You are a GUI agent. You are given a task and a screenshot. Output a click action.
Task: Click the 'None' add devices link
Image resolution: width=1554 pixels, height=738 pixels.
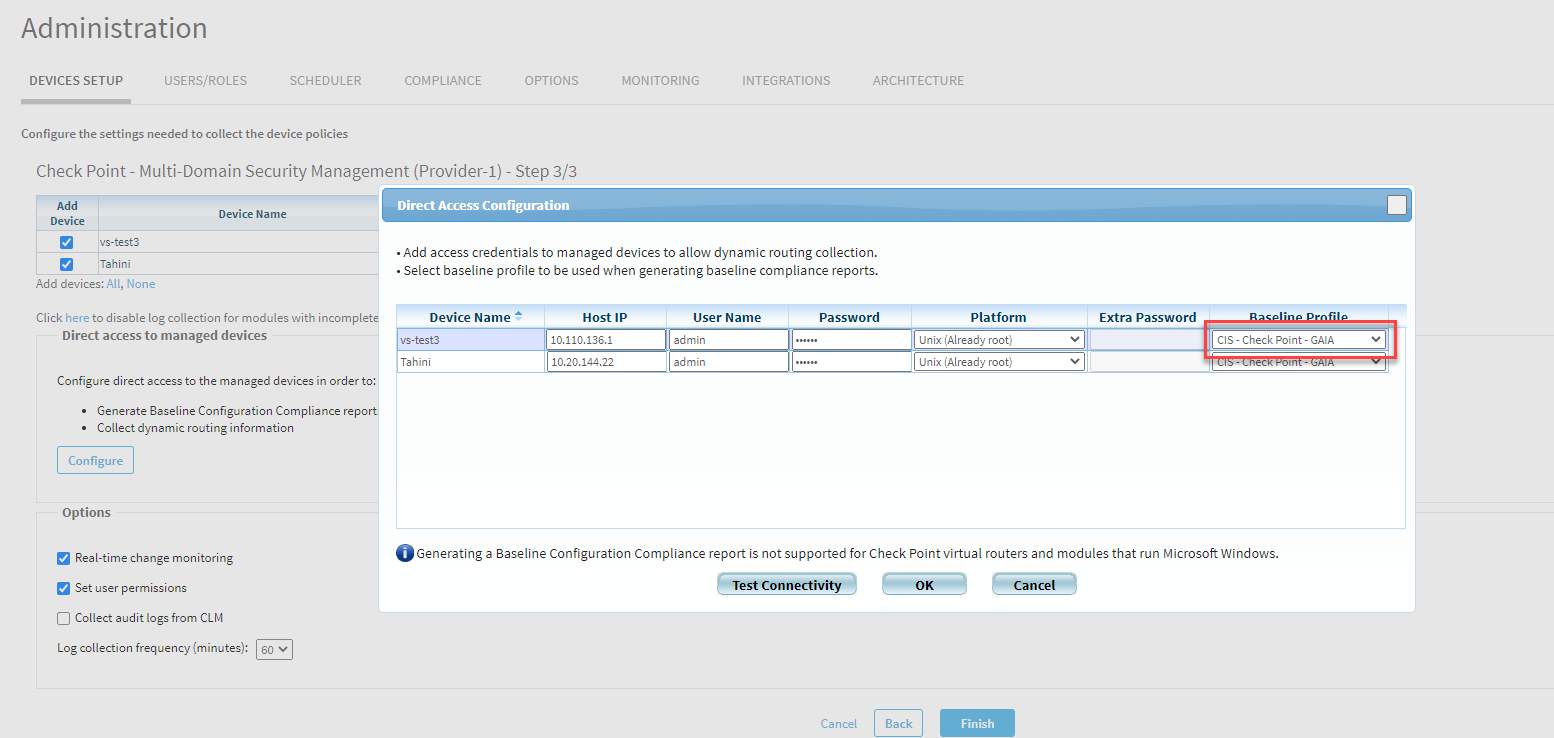(141, 284)
